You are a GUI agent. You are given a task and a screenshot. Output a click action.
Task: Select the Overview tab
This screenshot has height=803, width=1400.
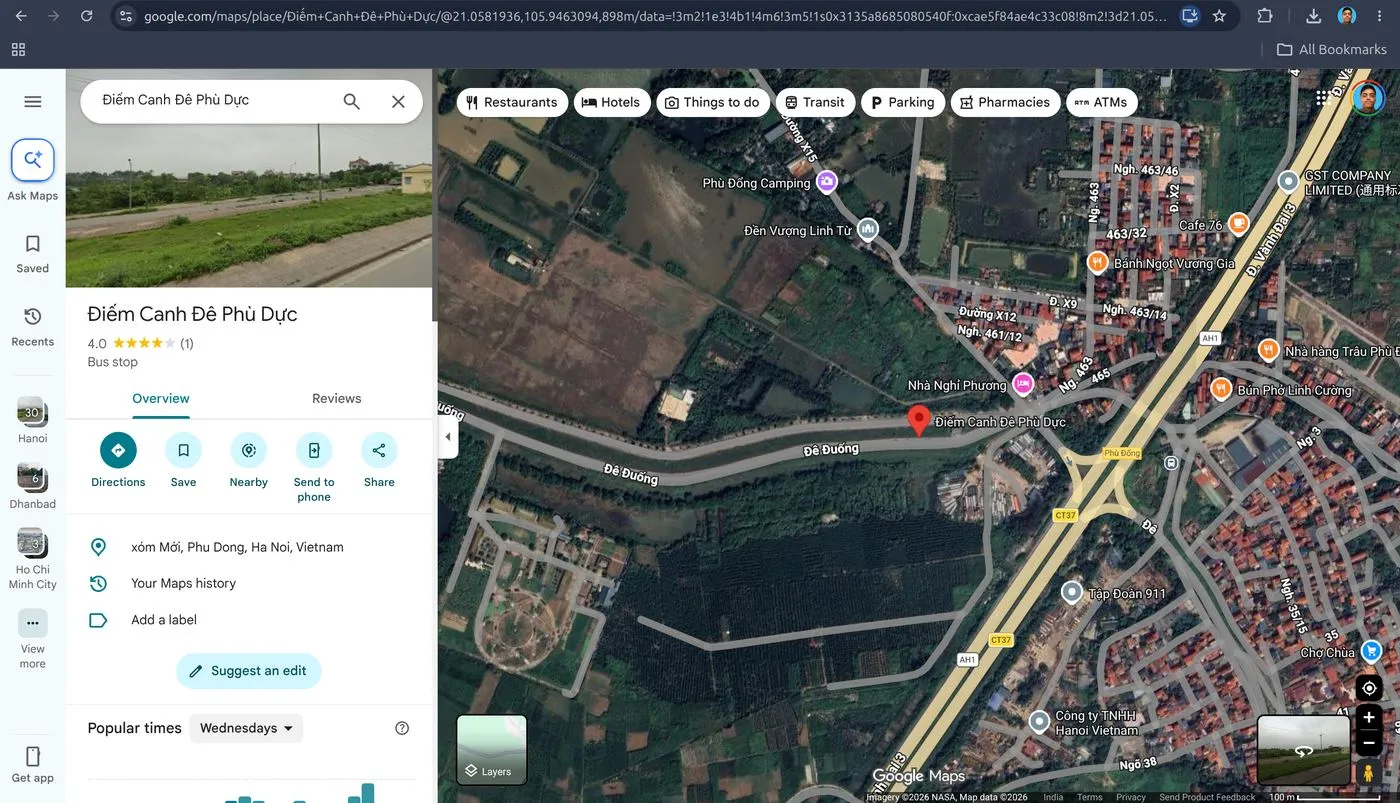point(161,398)
